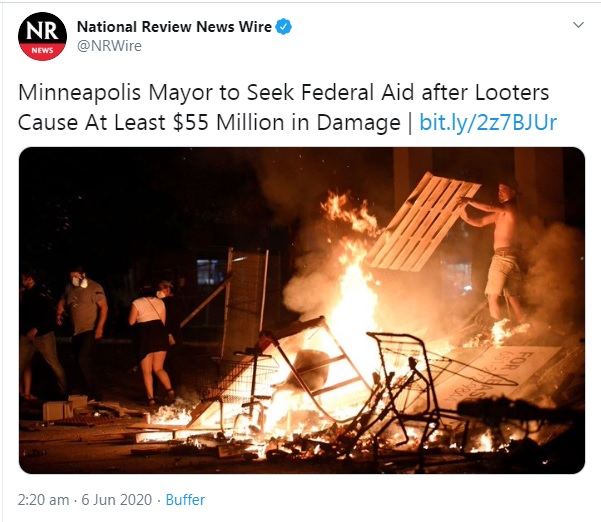This screenshot has width=601, height=522.
Task: Open National Review News Wire profile name
Action: click(174, 27)
